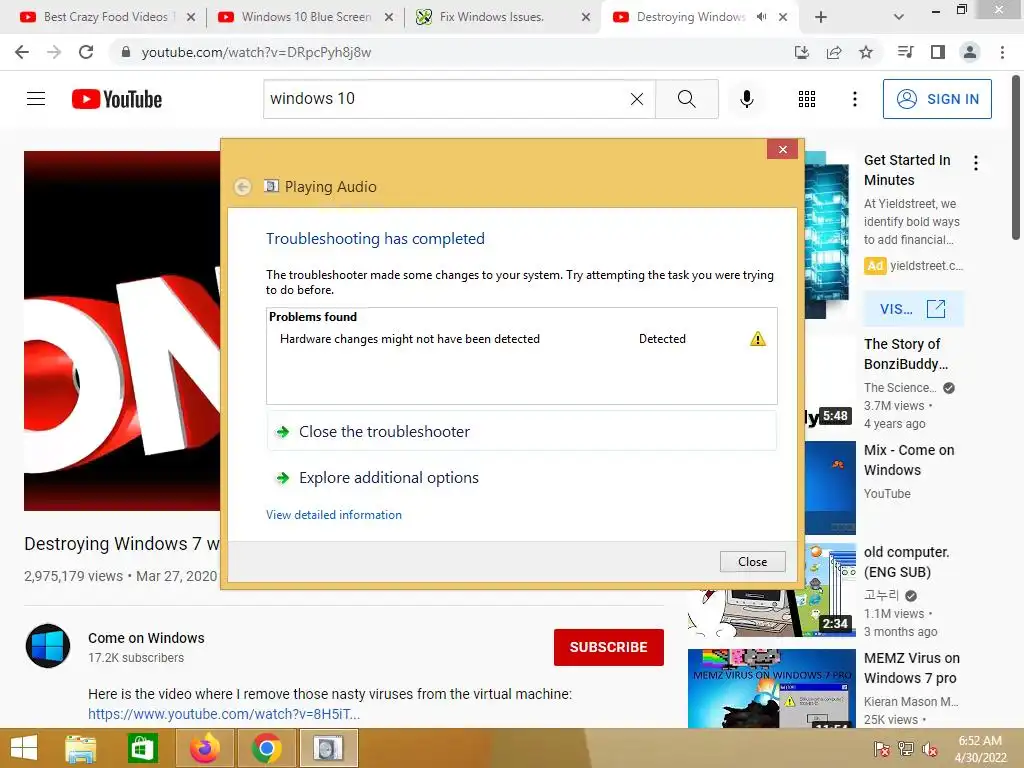Screen dimensions: 1024x768
Task: Click the YouTube search magnifier button
Action: click(x=686, y=99)
